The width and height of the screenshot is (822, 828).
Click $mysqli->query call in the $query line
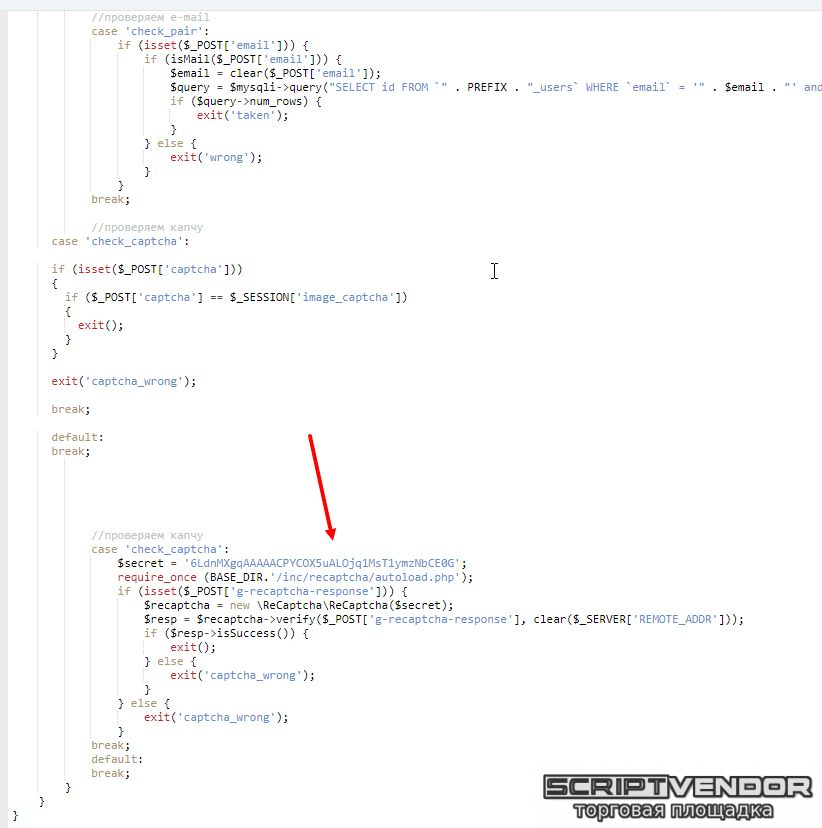276,87
